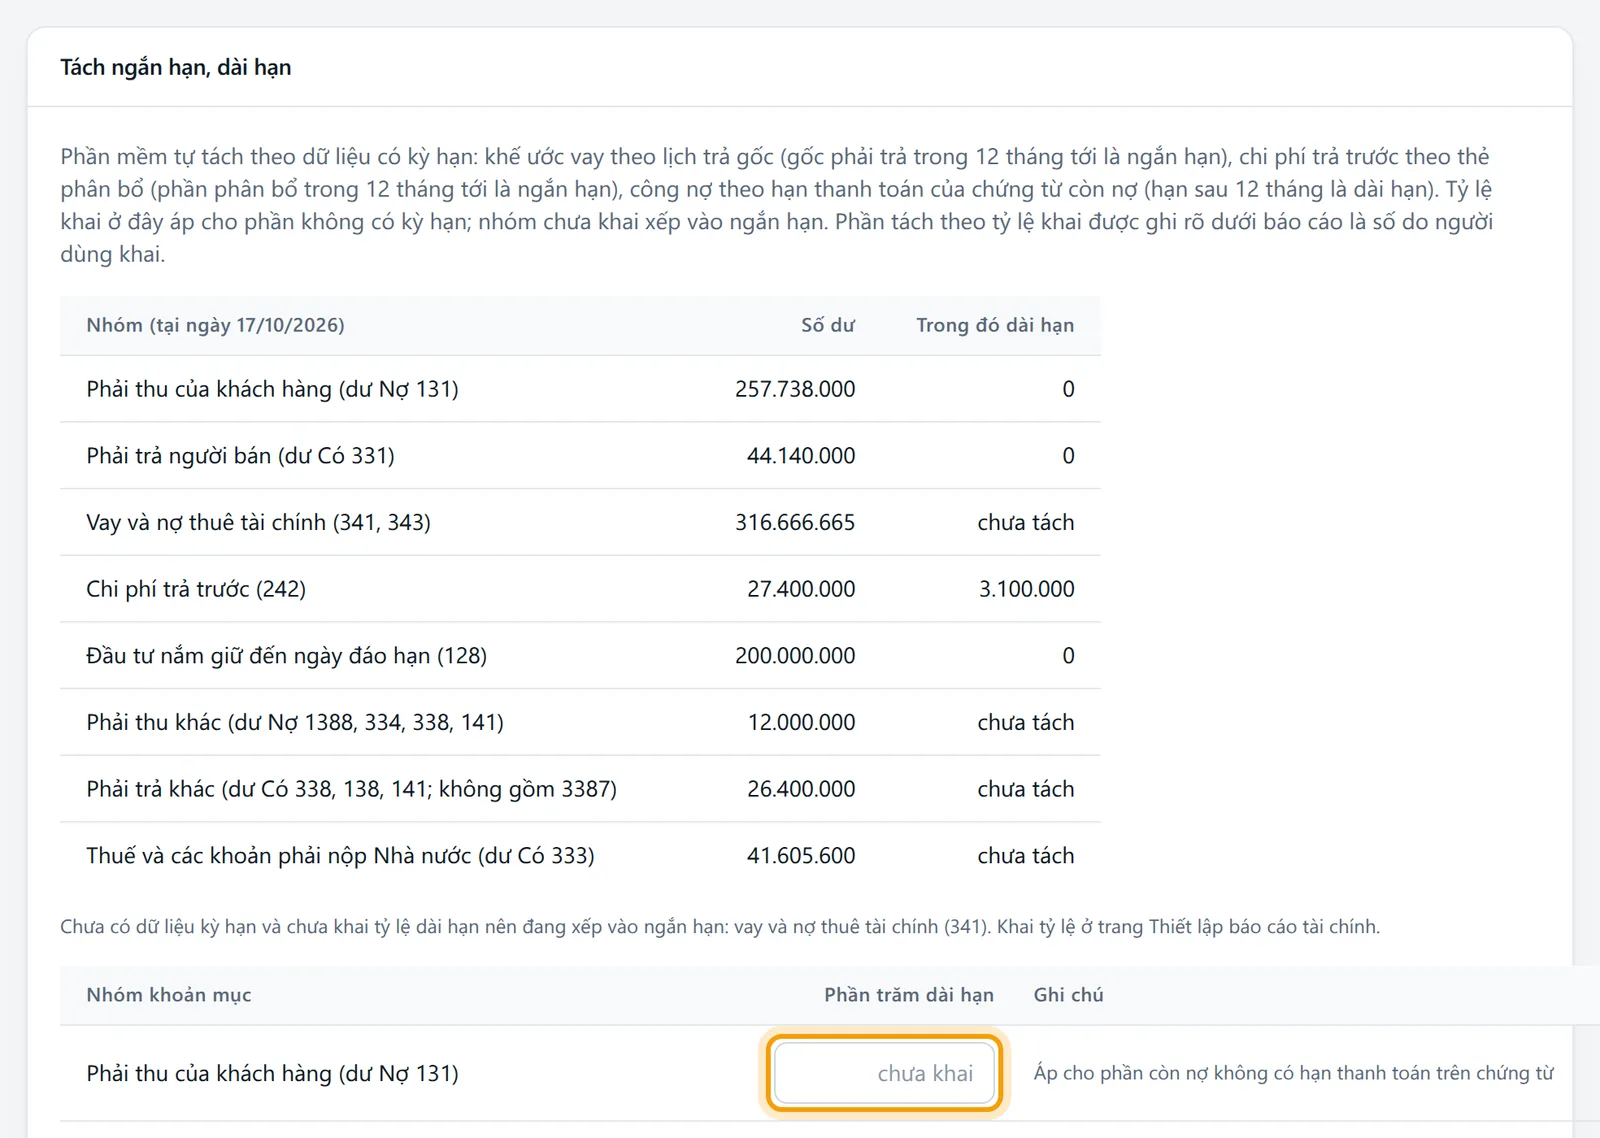Select the 'Phần trăm dài hạn' column header
Viewport: 1600px width, 1138px height.
(909, 995)
